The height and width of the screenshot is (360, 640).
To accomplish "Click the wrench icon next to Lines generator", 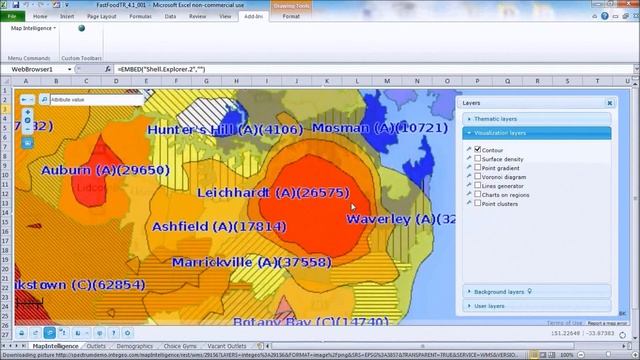I will pos(469,185).
